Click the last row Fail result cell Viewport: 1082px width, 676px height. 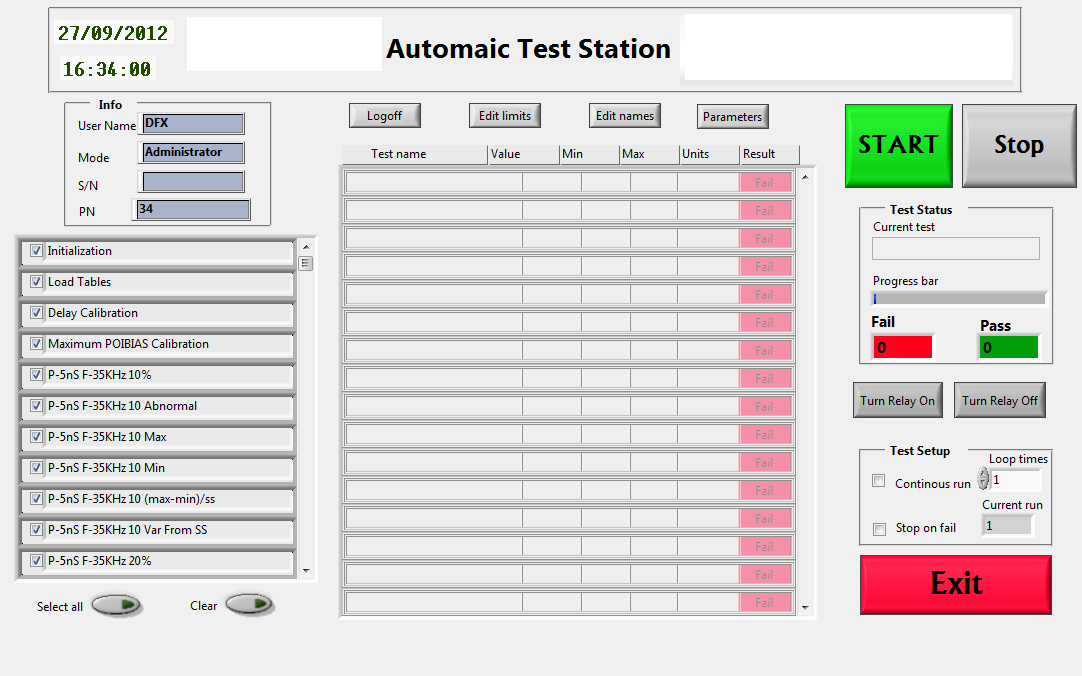pos(765,603)
